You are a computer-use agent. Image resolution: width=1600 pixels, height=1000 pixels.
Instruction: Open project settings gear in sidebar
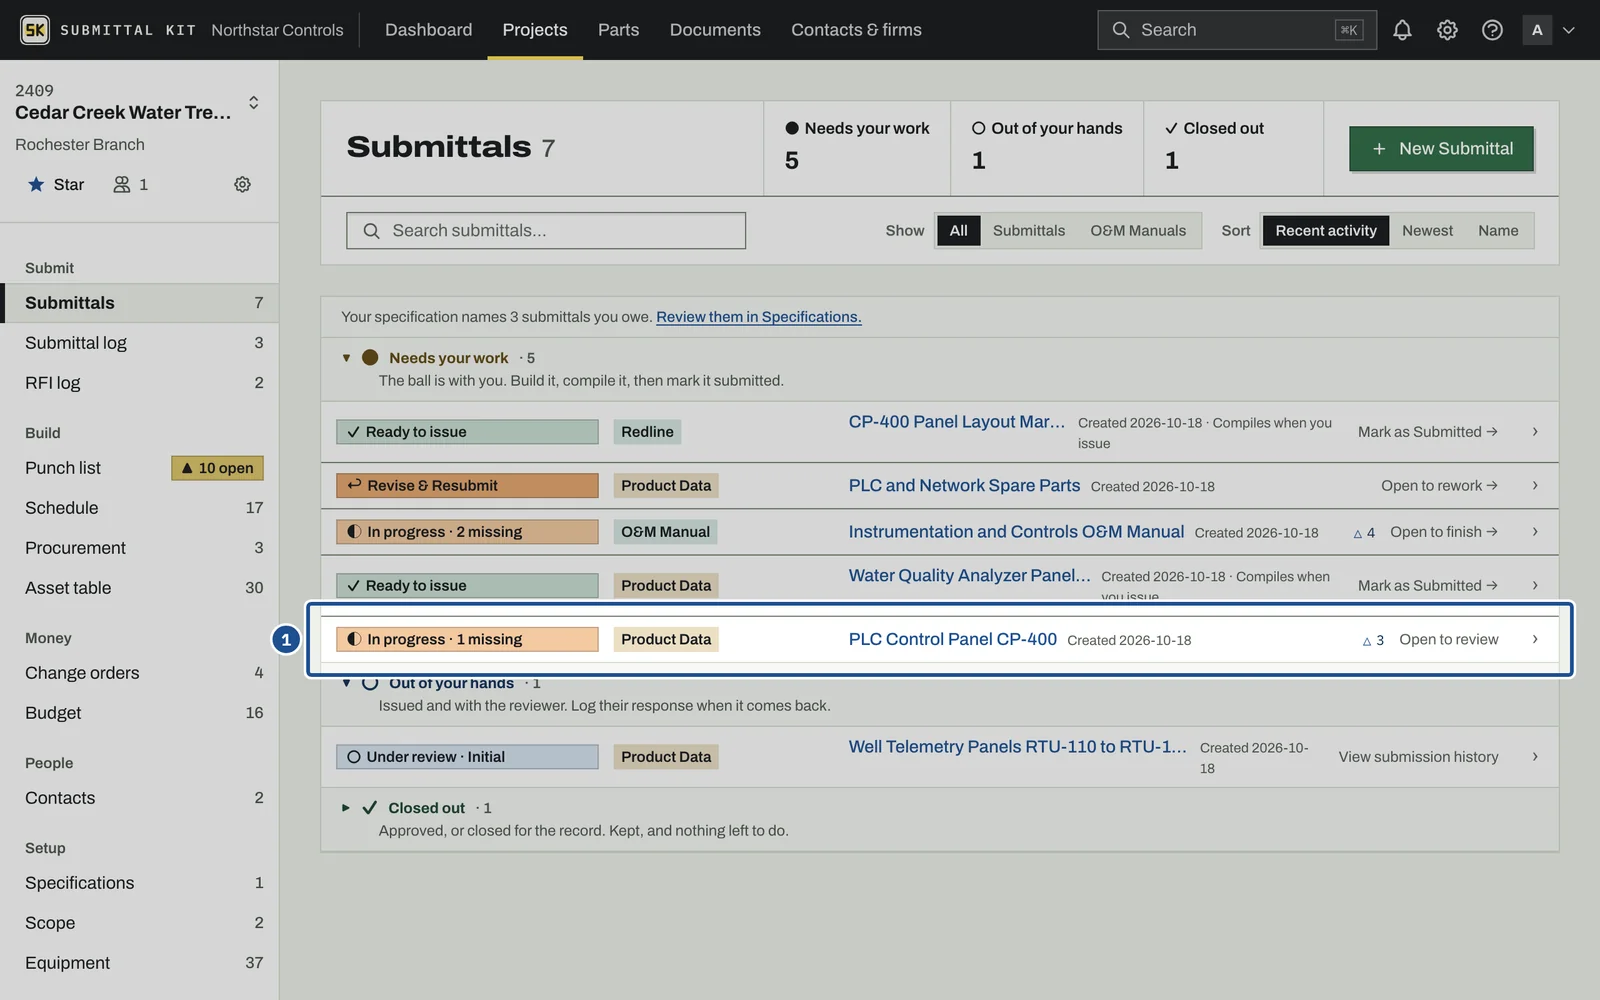tap(242, 184)
